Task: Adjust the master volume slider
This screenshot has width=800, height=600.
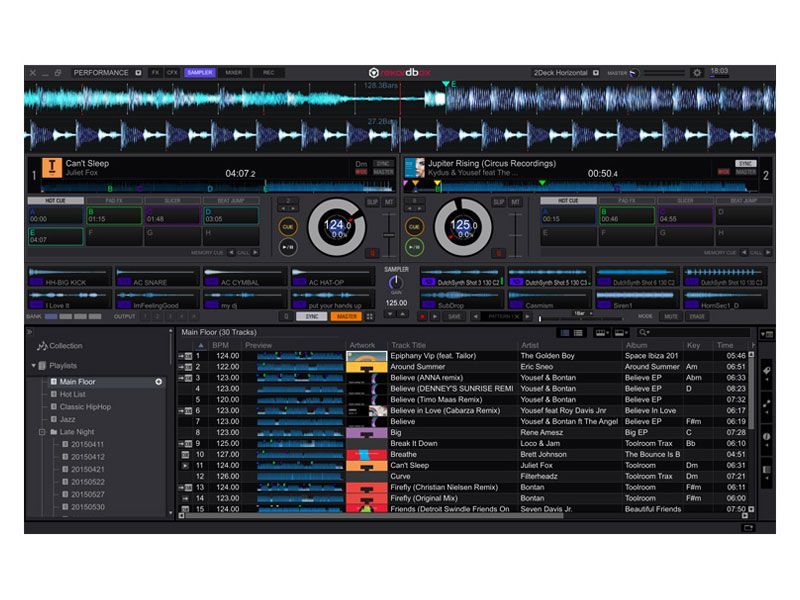Action: pyautogui.click(x=663, y=73)
